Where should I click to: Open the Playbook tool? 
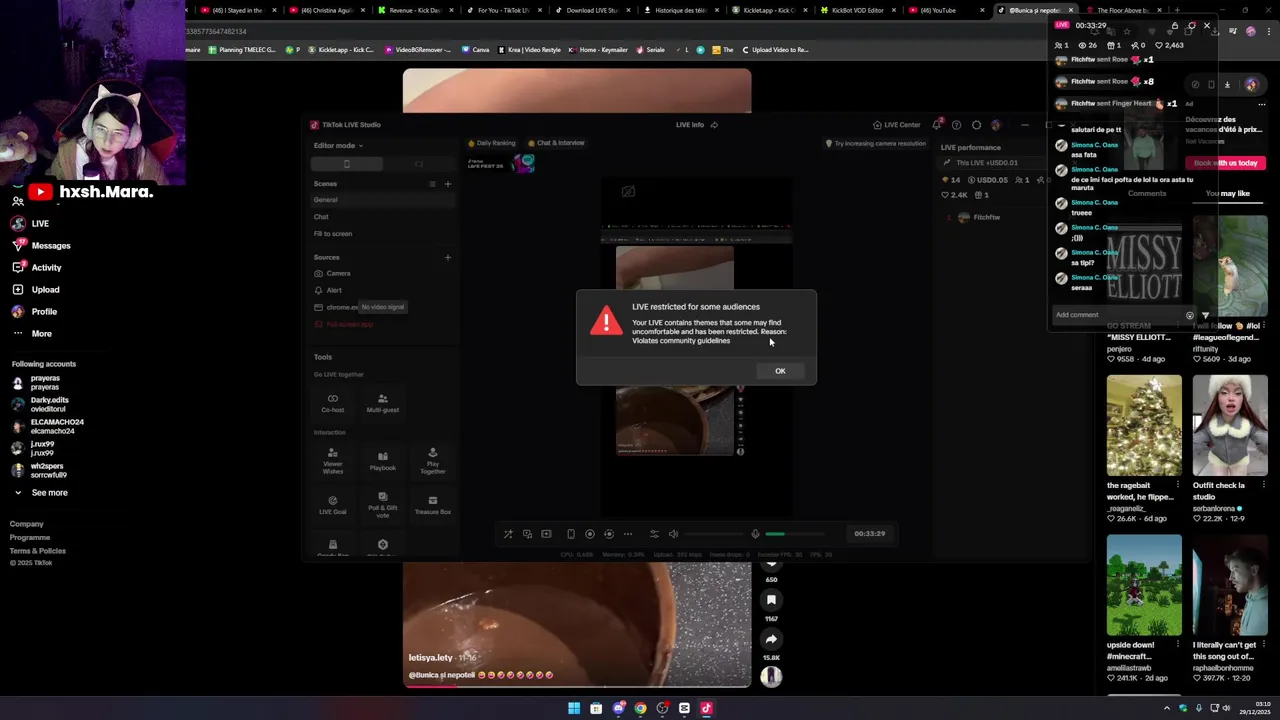tap(383, 460)
